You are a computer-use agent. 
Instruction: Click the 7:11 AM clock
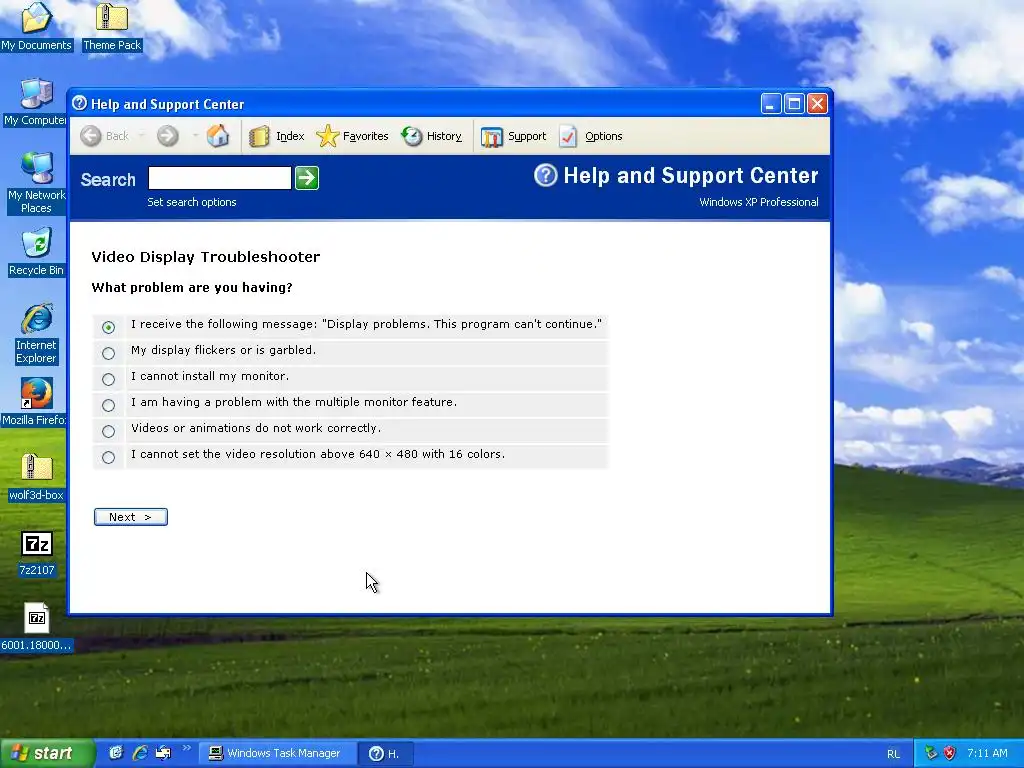click(987, 753)
